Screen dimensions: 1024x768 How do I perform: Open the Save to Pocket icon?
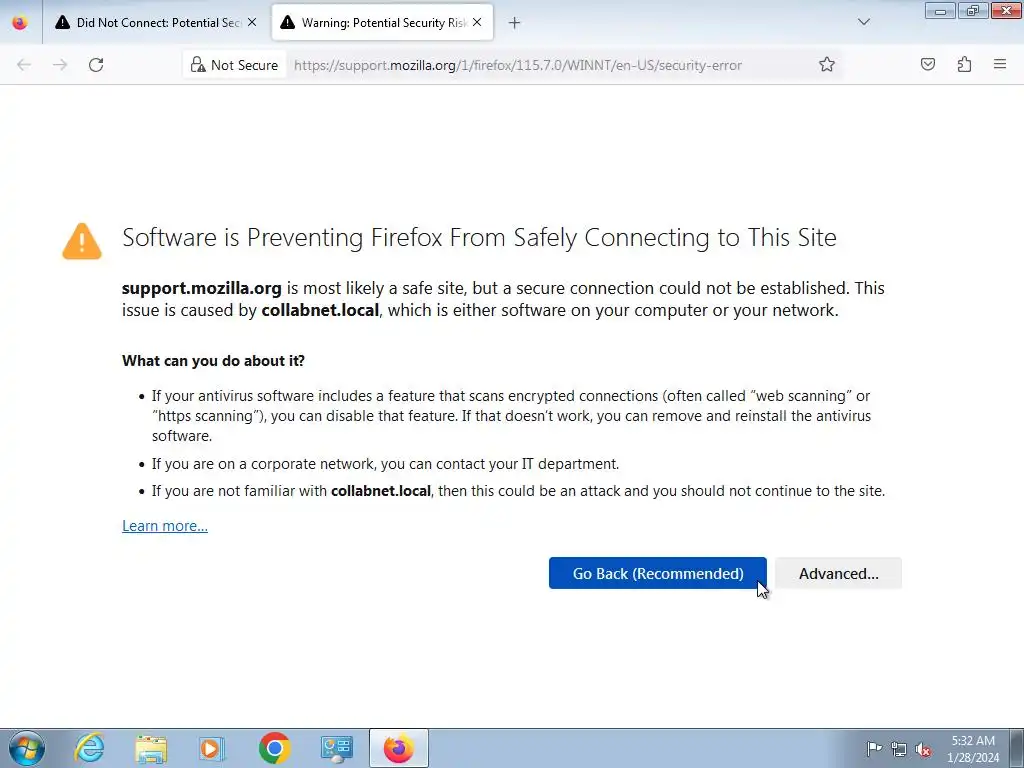pyautogui.click(x=928, y=65)
